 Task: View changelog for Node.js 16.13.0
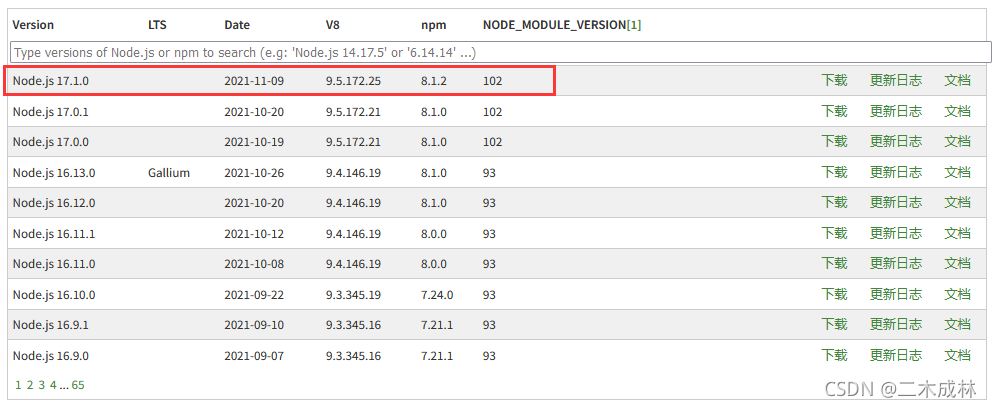click(x=895, y=172)
